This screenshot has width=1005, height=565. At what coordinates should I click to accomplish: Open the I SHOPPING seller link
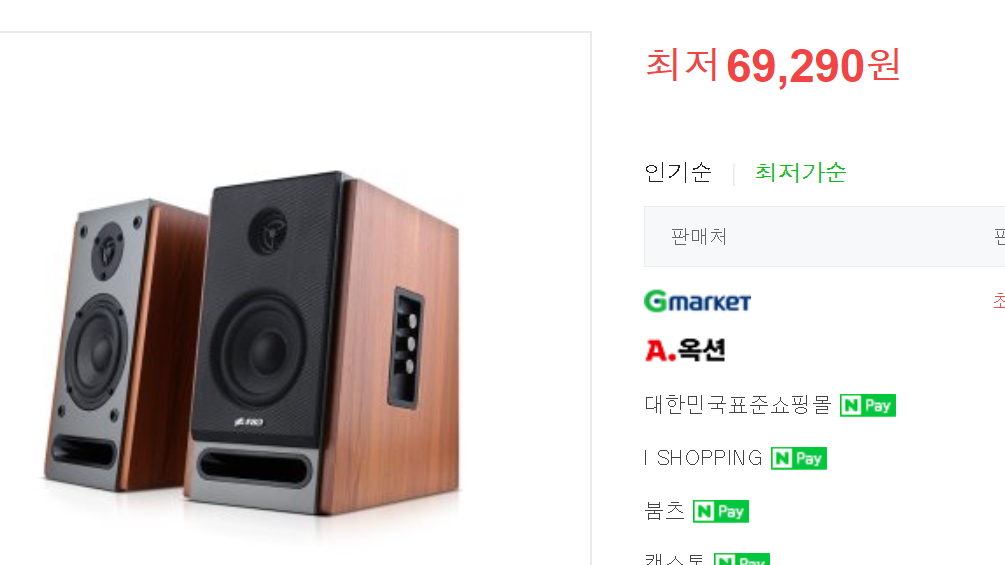(703, 458)
